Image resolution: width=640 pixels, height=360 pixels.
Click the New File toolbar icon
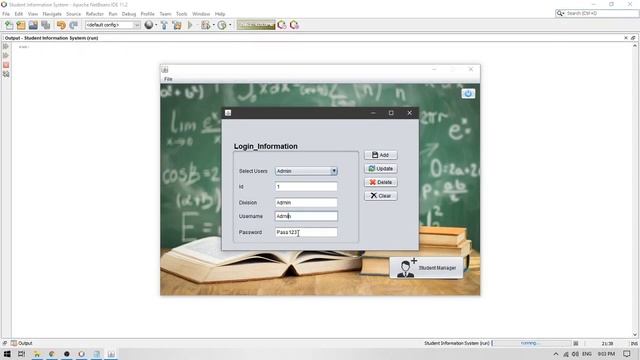9,25
